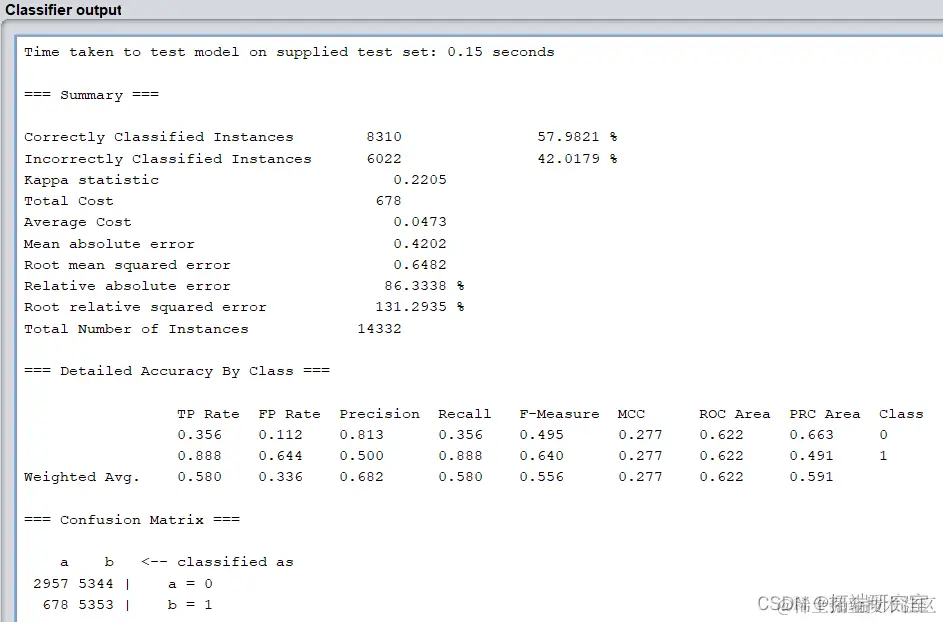Click the Average Cost value 0.0473
Viewport: 943px width, 622px height.
(420, 222)
